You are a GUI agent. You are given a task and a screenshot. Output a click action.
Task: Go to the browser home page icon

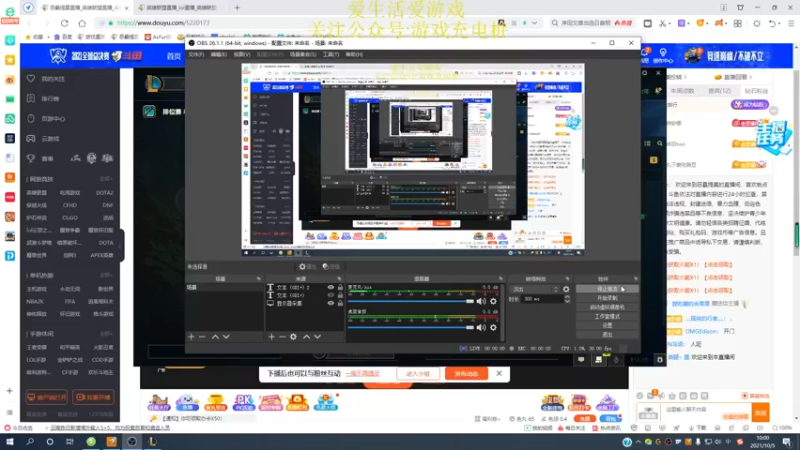tap(82, 23)
